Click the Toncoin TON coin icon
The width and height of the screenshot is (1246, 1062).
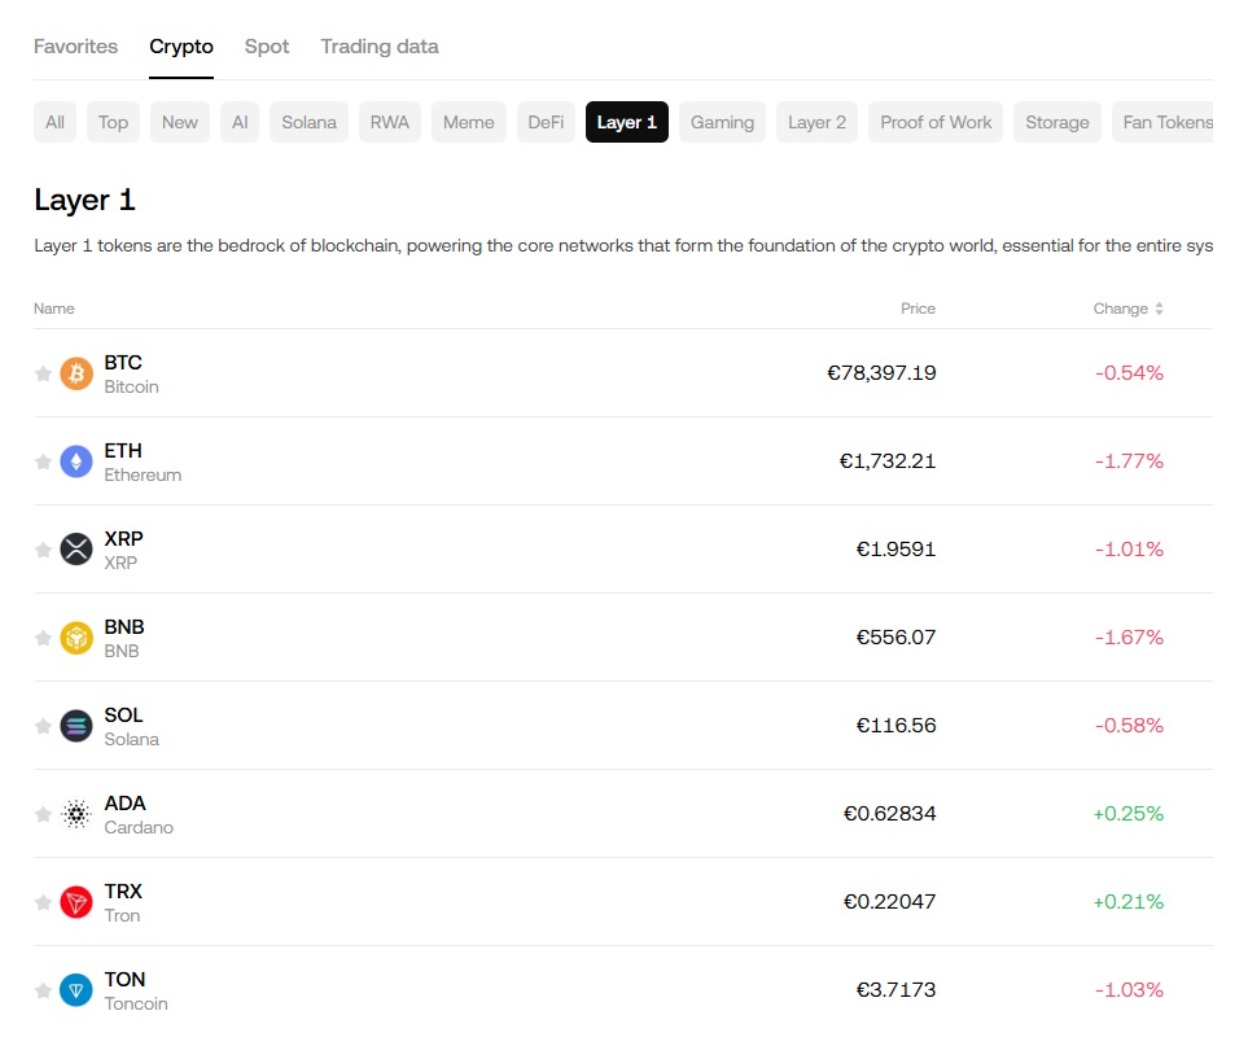click(75, 990)
